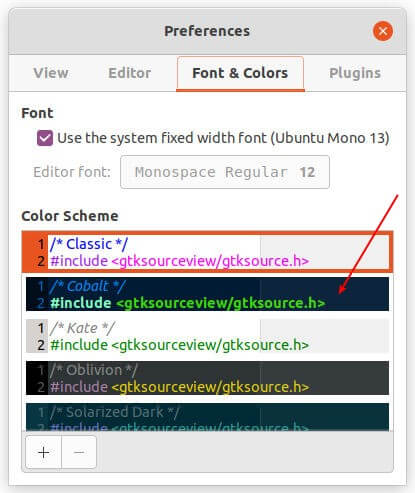Choose the Cobalt color scheme
This screenshot has width=415, height=493.
click(207, 294)
